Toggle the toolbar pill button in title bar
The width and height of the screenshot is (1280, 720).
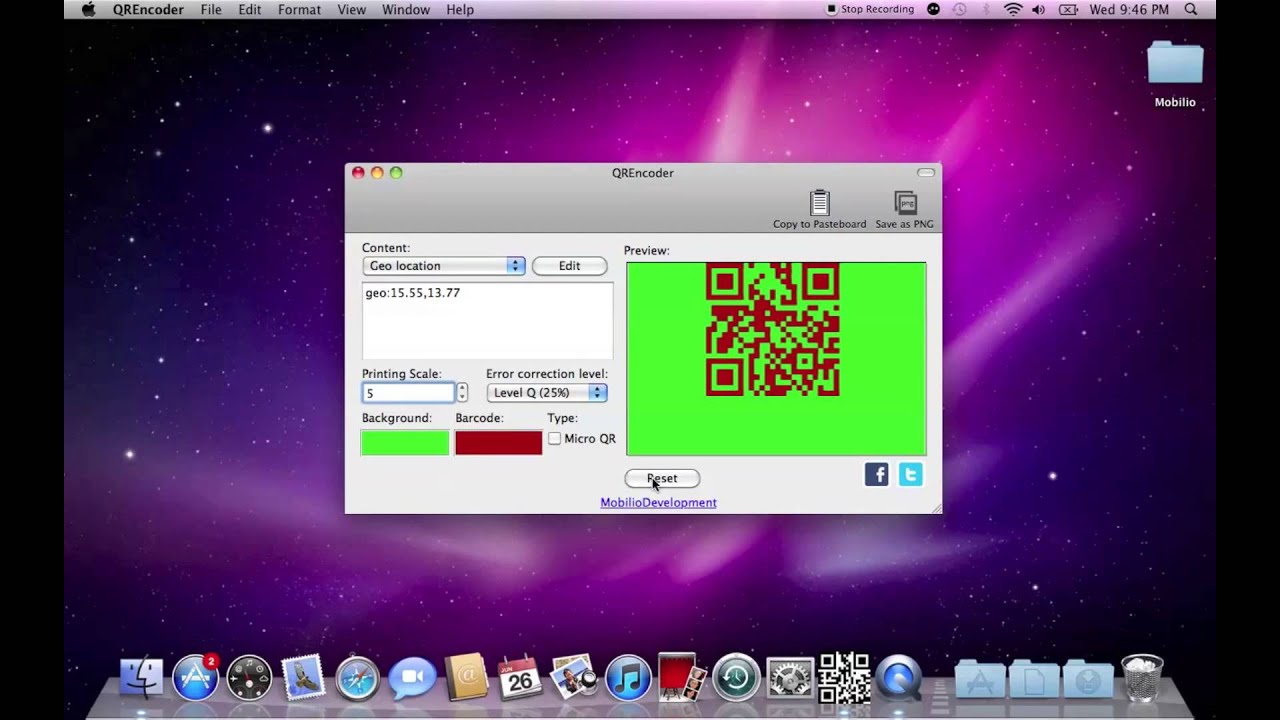point(926,173)
